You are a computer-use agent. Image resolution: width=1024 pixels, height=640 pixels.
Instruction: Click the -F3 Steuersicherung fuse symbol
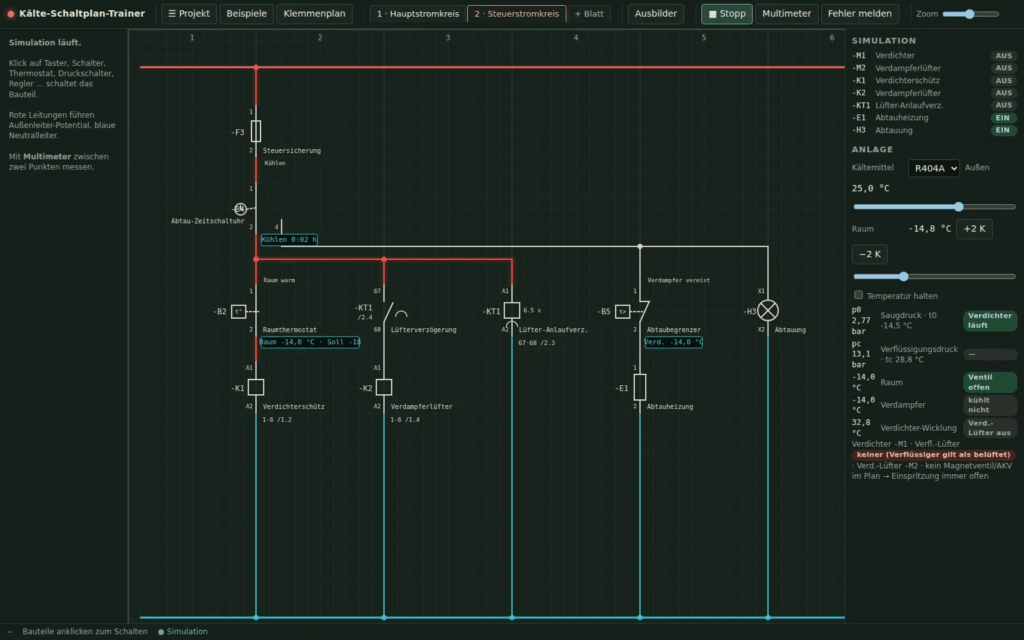[256, 131]
